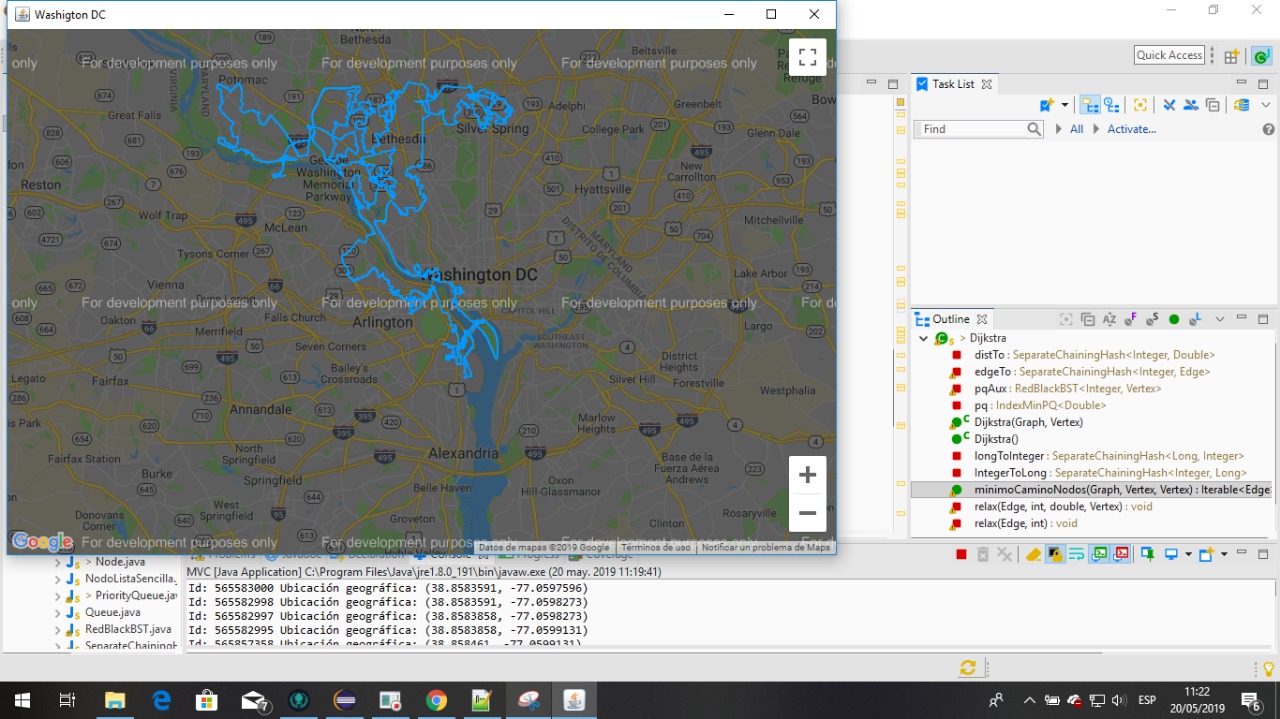Toggle word wrap in the console
This screenshot has width=1280, height=719.
click(x=1077, y=554)
